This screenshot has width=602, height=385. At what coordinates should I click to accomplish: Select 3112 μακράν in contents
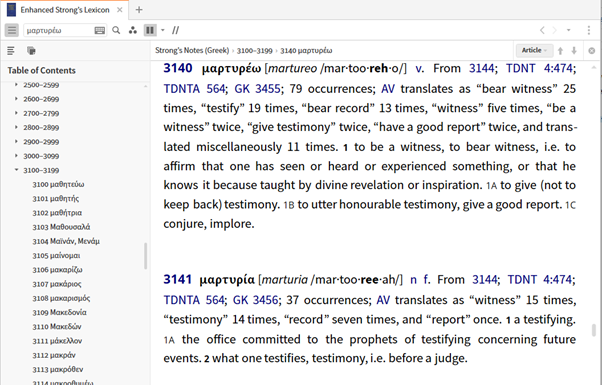pyautogui.click(x=54, y=355)
